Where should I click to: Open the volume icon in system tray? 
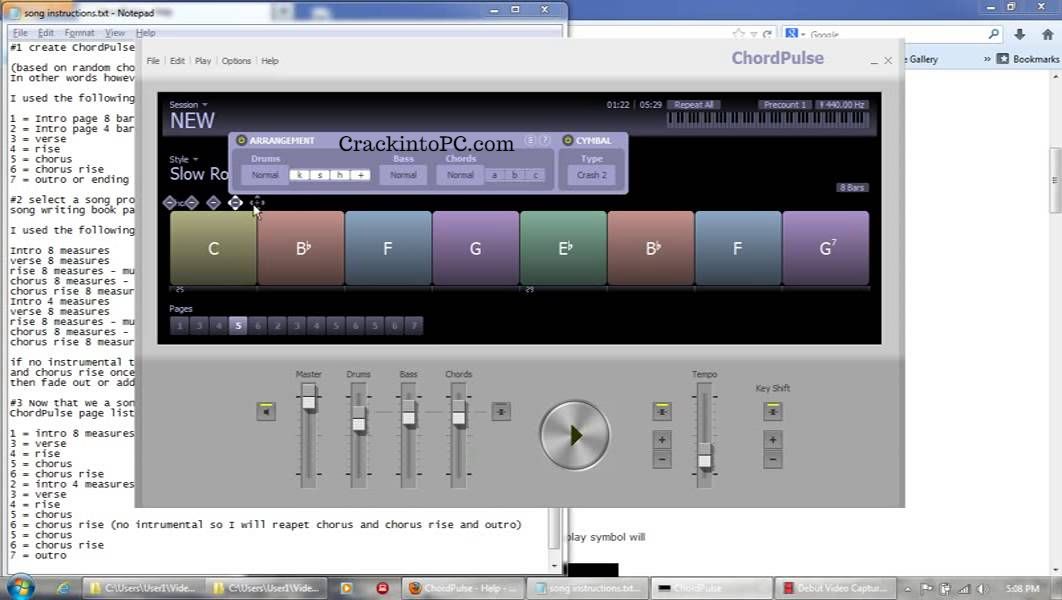click(983, 589)
